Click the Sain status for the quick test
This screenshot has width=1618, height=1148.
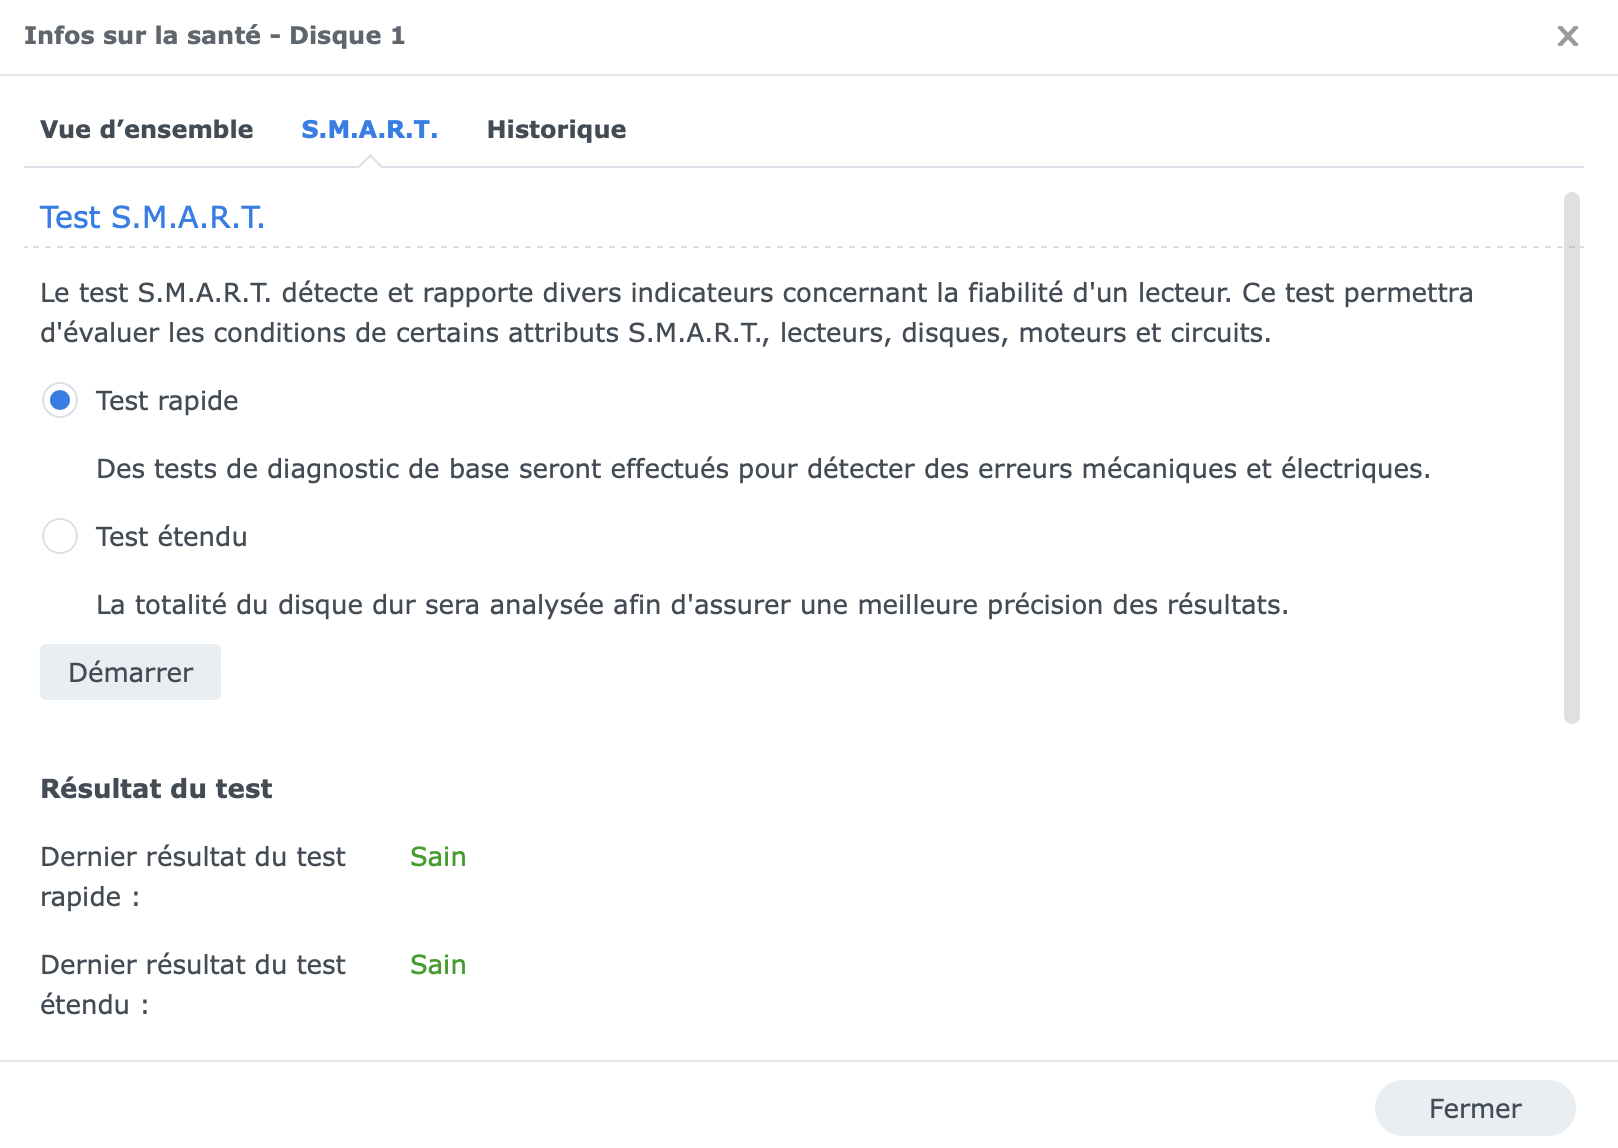coord(438,857)
